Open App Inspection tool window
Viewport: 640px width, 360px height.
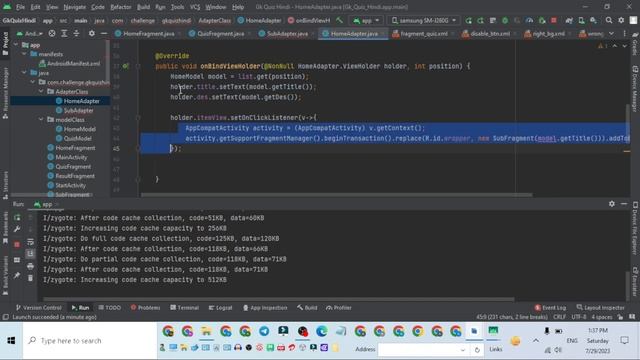tap(265, 308)
